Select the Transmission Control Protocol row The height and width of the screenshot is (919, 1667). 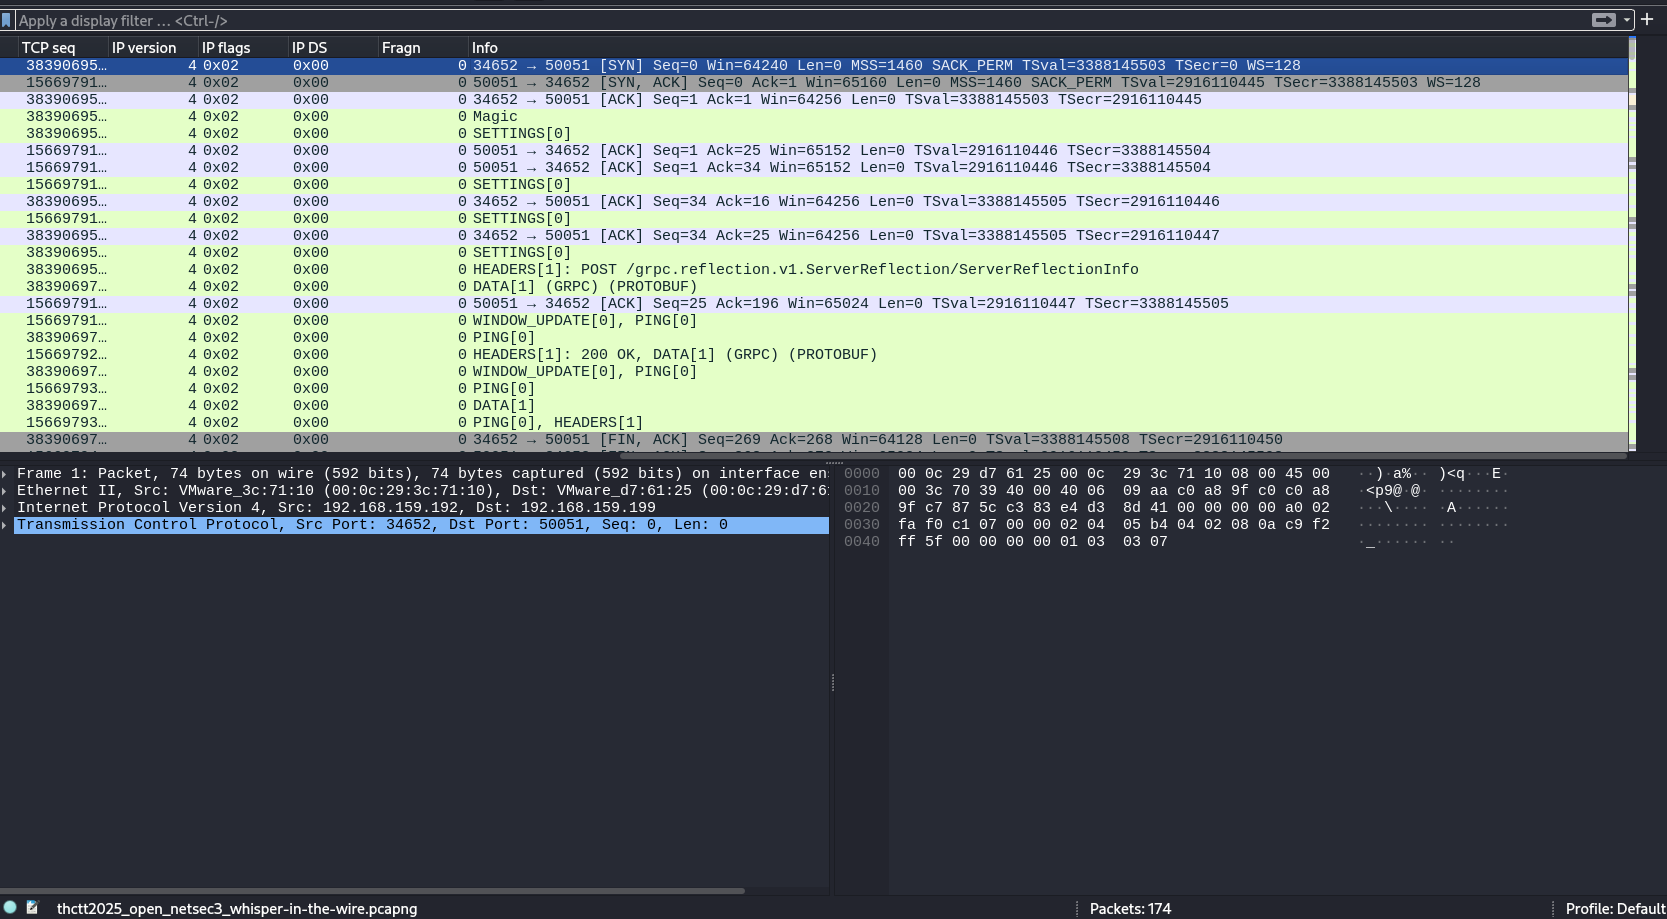pyautogui.click(x=421, y=525)
